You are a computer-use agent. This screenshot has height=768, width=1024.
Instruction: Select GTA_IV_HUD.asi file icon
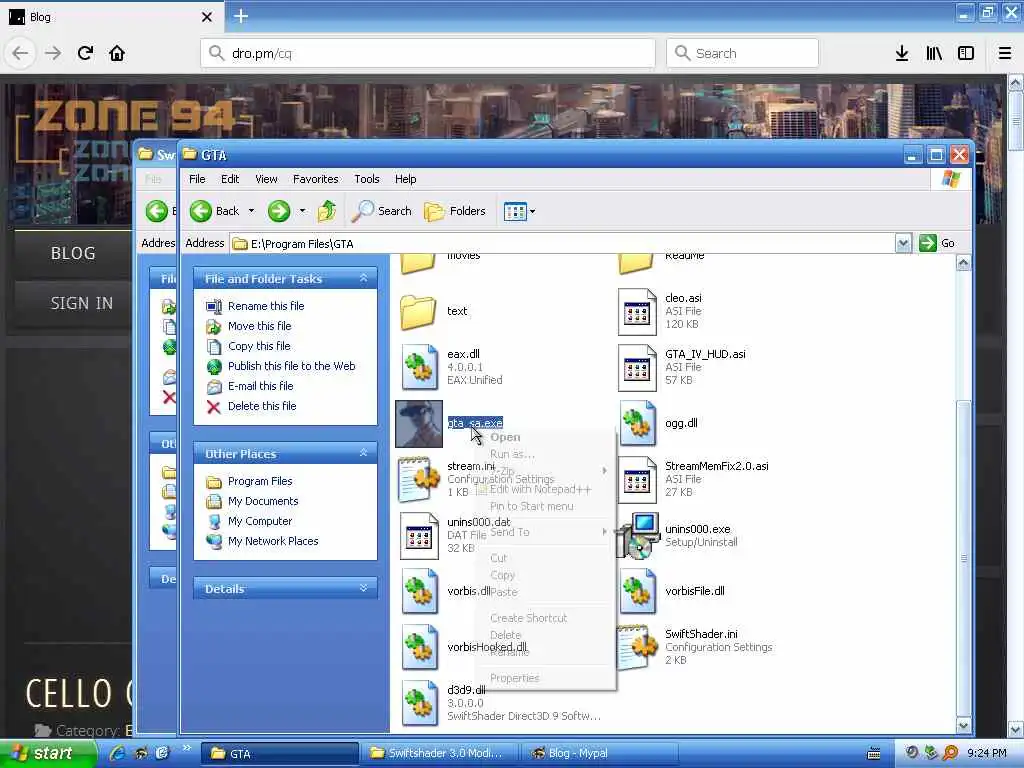point(637,368)
